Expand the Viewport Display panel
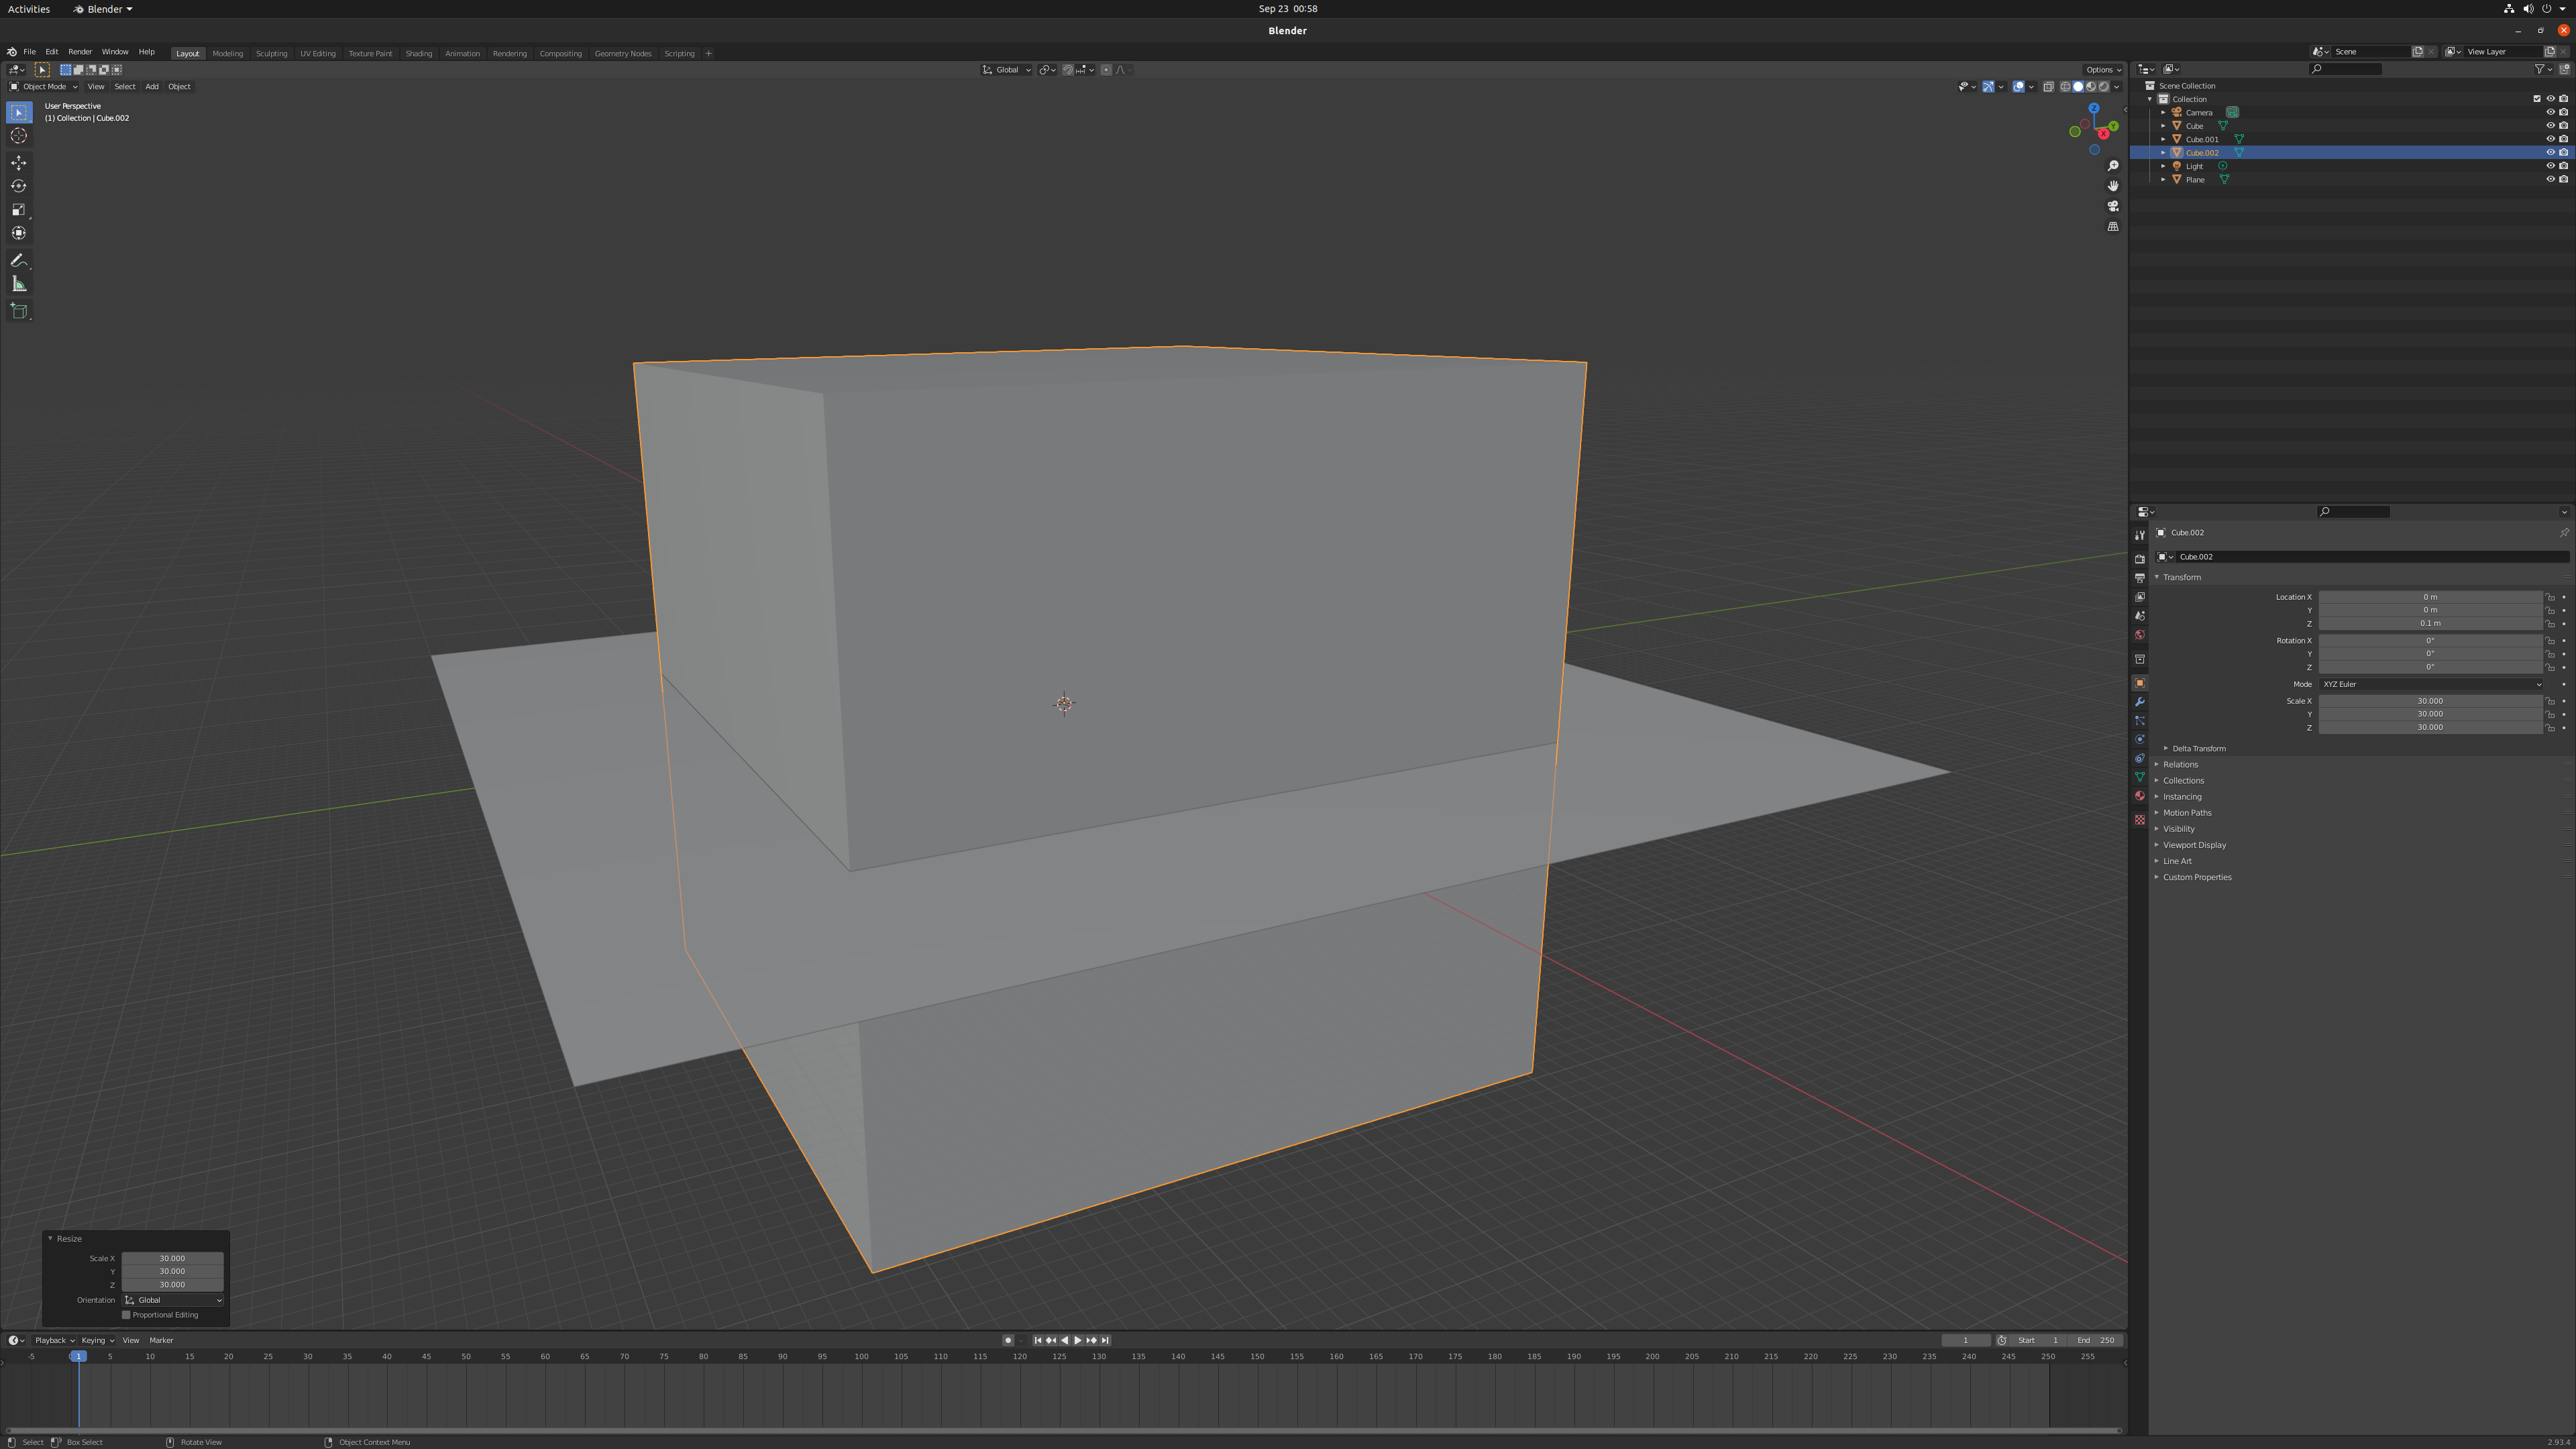The image size is (2576, 1449). point(2194,845)
